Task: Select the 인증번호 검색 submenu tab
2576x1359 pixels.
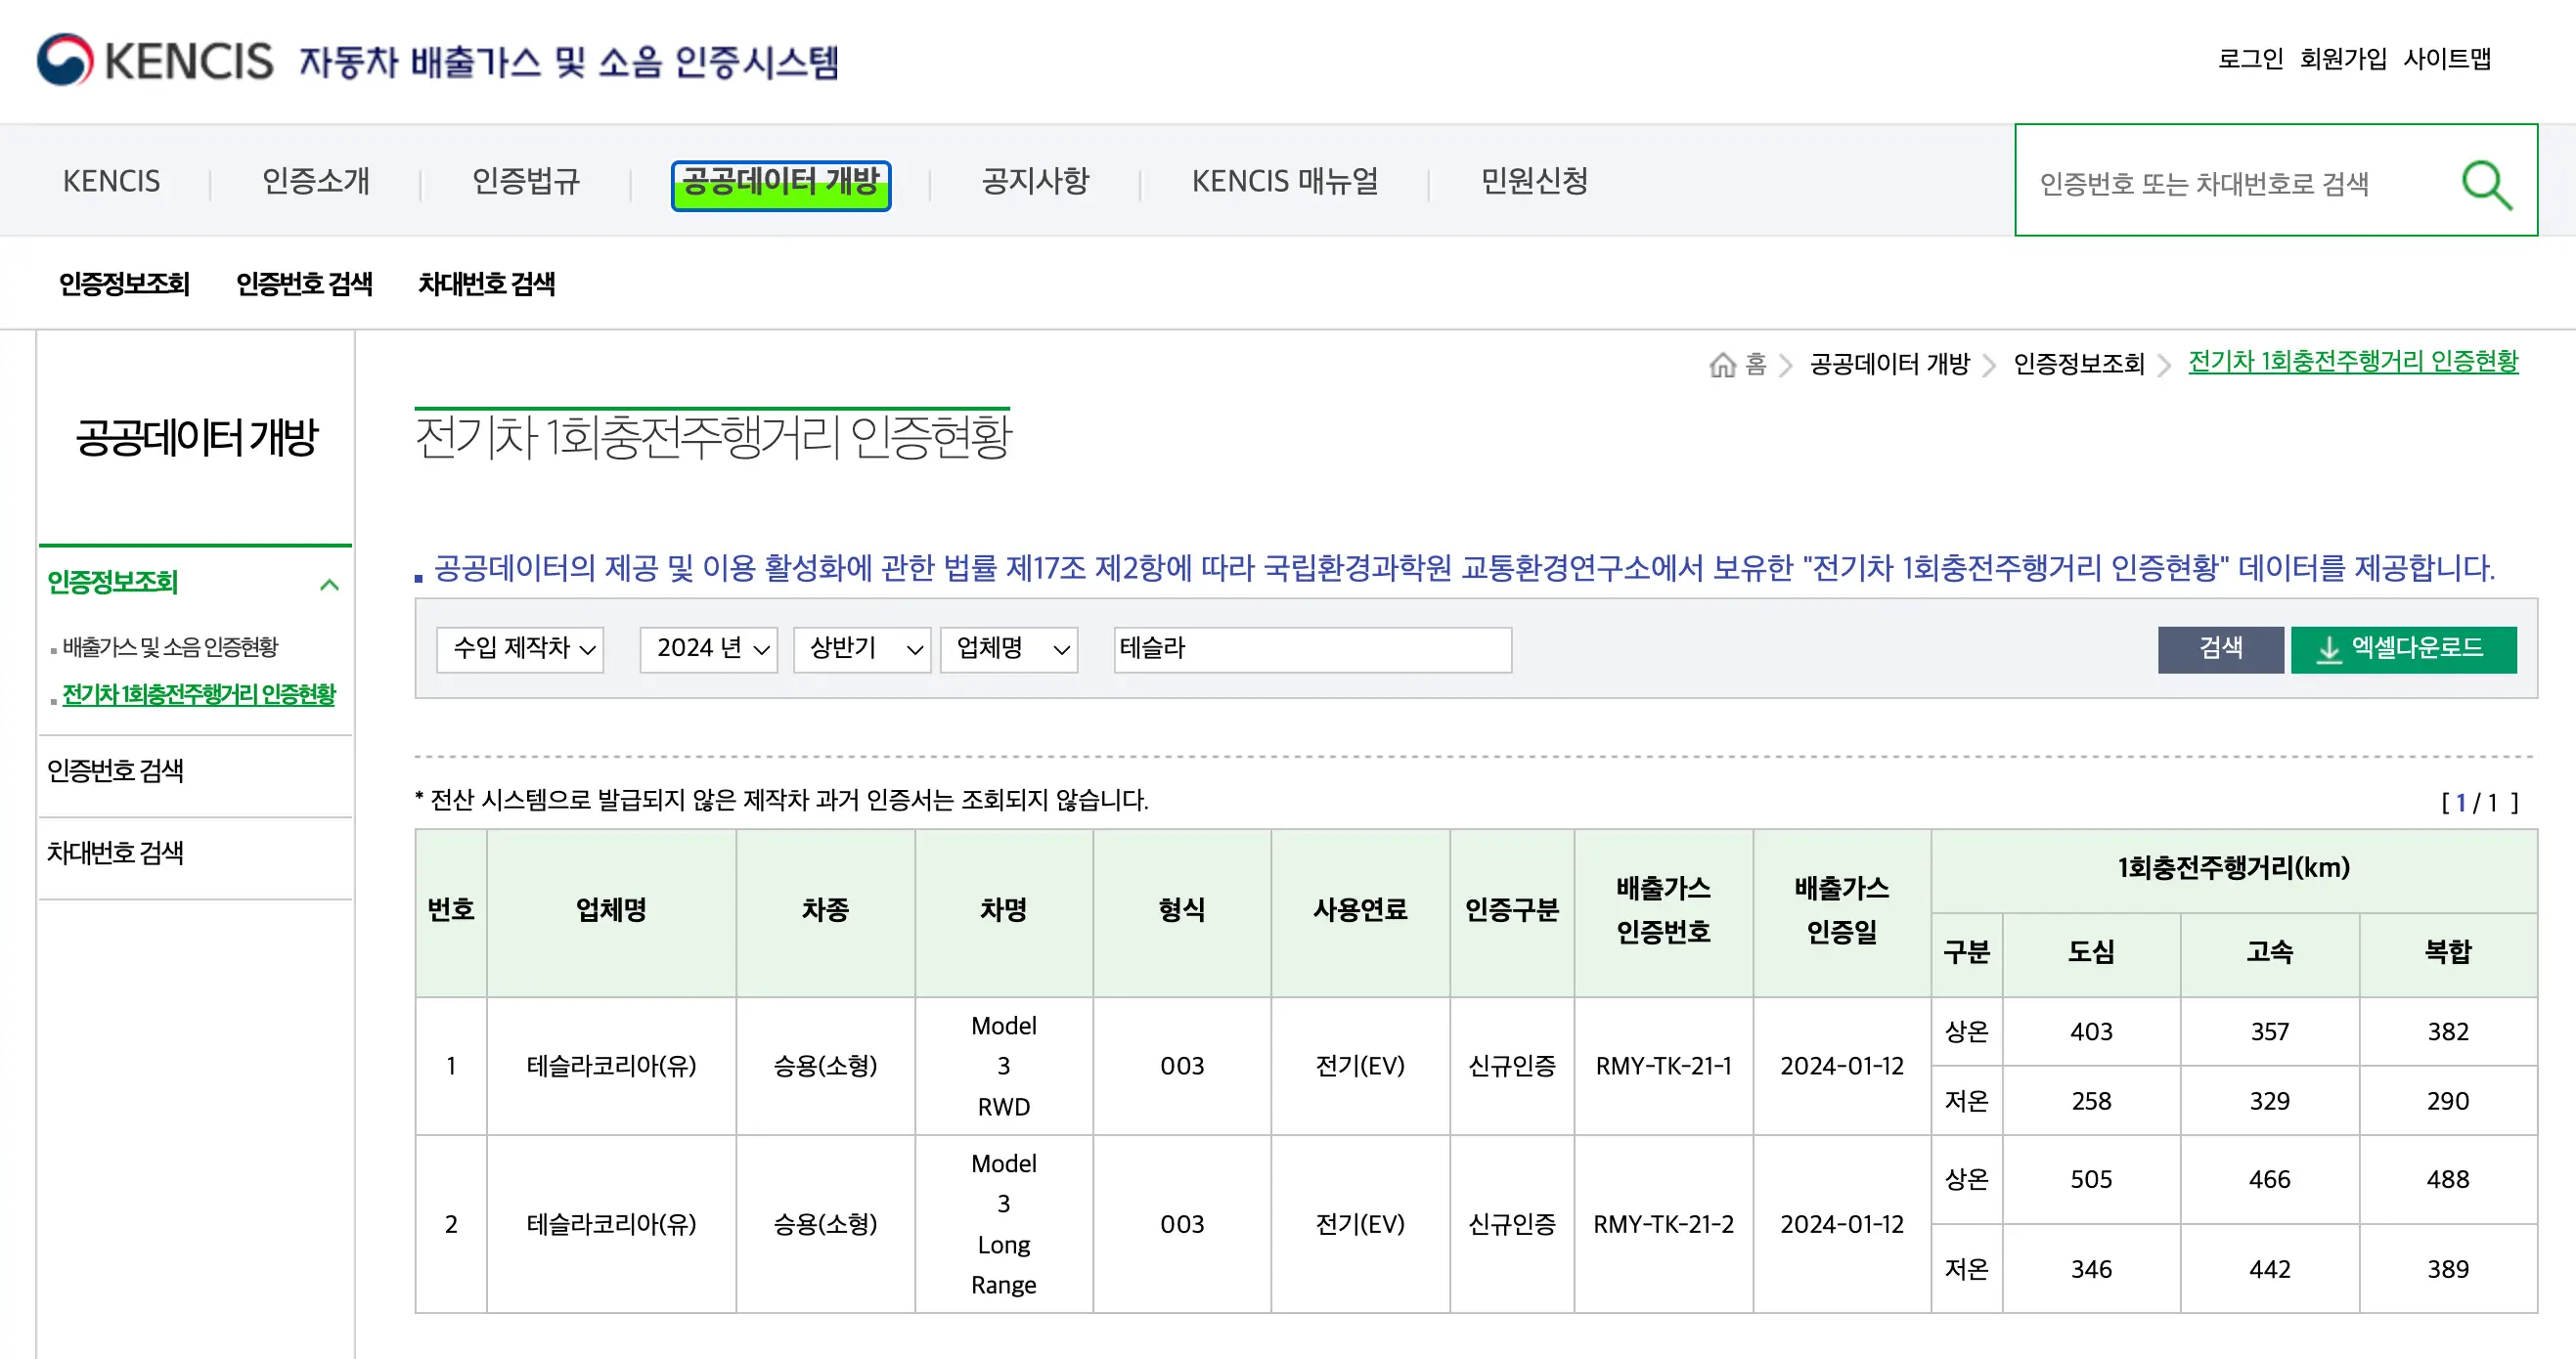Action: pos(304,284)
